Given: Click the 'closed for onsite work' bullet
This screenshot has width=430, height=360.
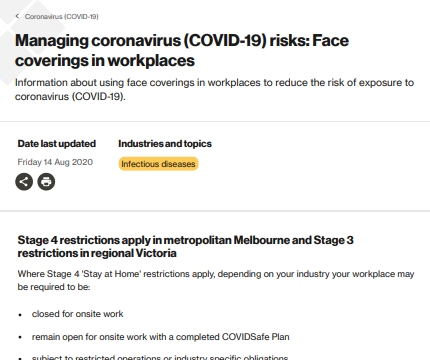Looking at the screenshot, I should pos(77,314).
